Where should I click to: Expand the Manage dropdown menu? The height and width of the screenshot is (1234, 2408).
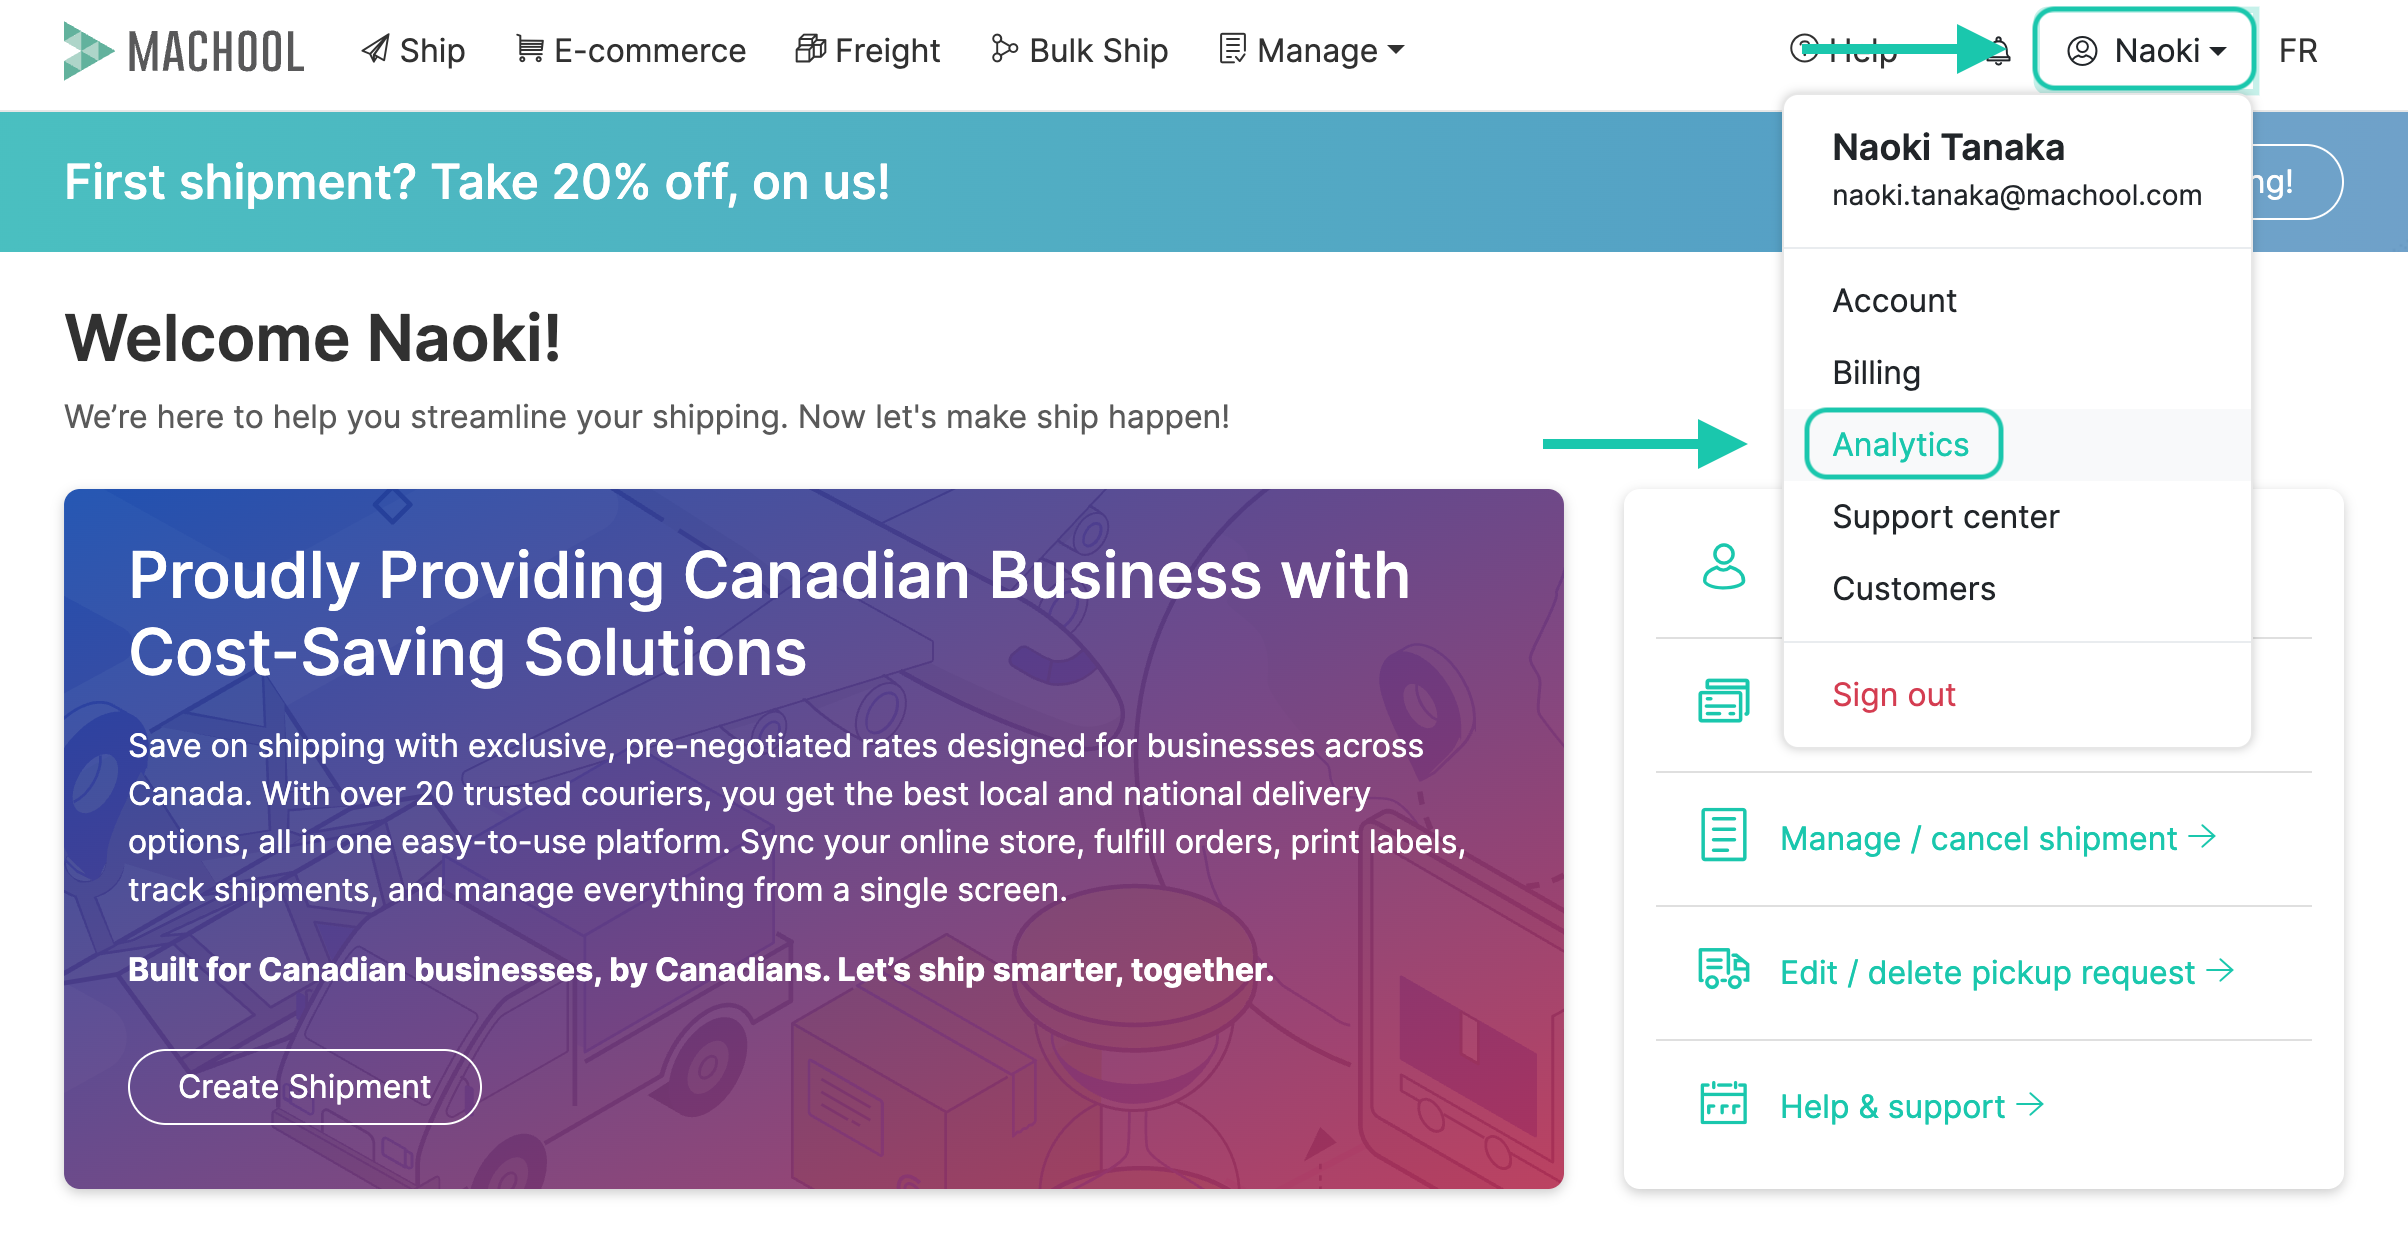[x=1312, y=50]
